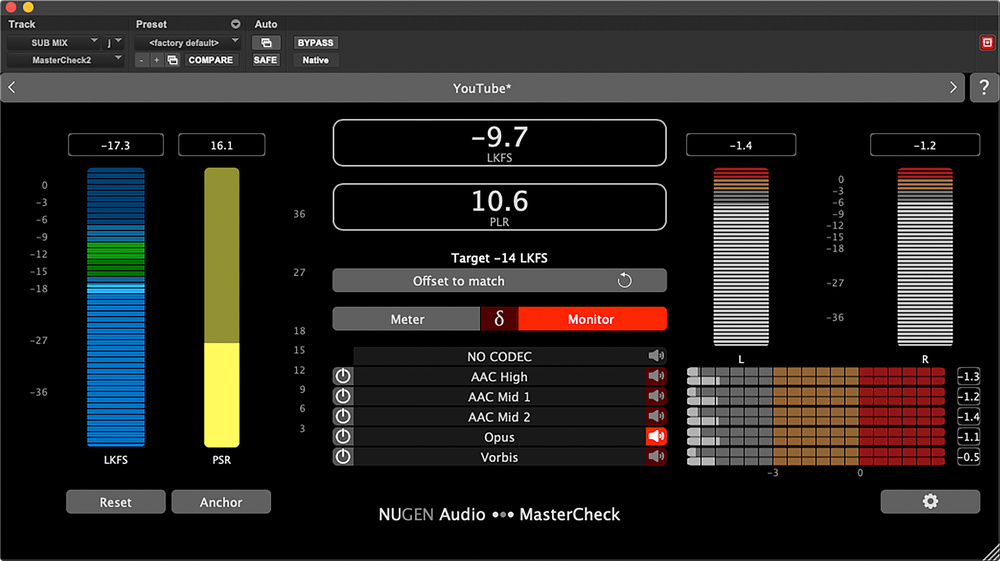Open the factory default preset dropdown

click(x=188, y=43)
